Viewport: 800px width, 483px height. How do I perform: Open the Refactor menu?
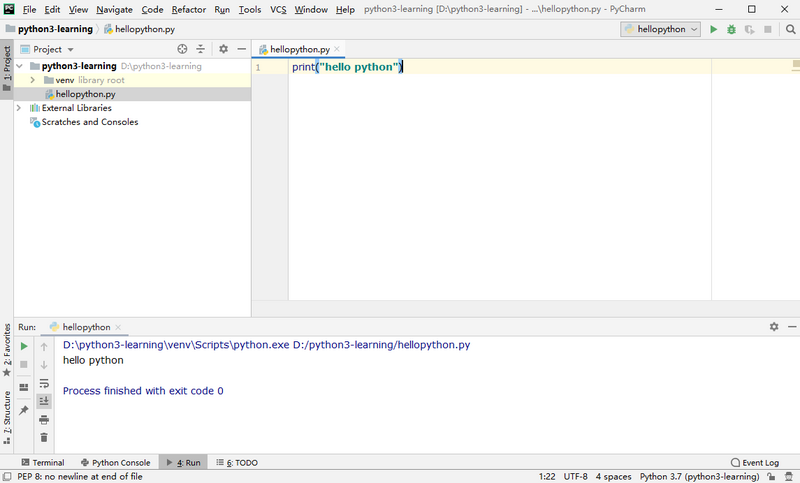[189, 9]
